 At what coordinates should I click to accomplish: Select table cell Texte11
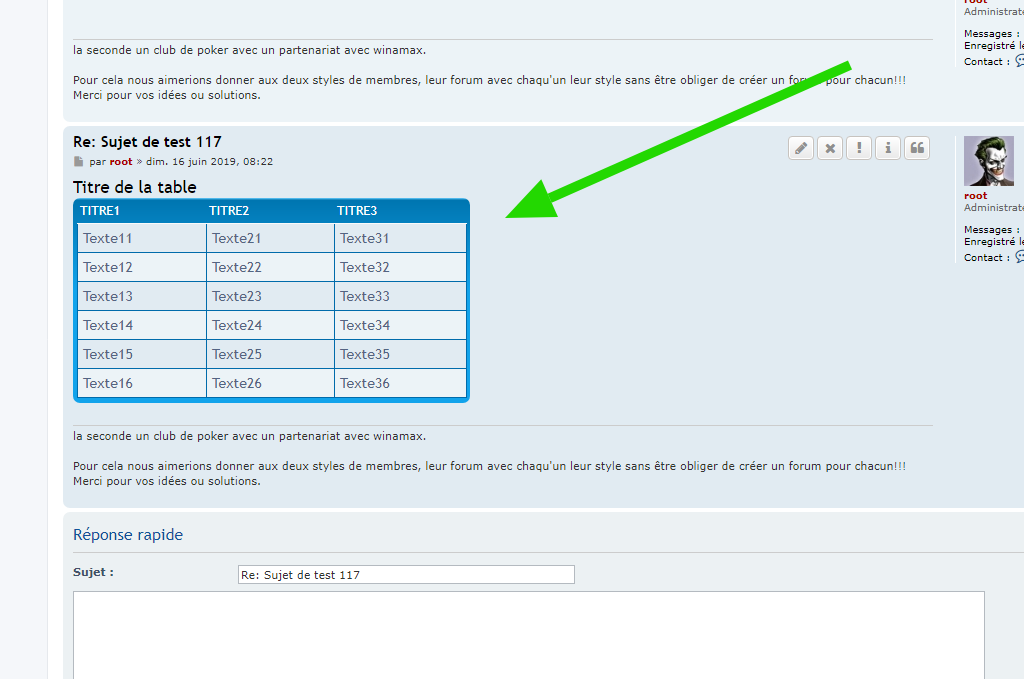(x=108, y=239)
